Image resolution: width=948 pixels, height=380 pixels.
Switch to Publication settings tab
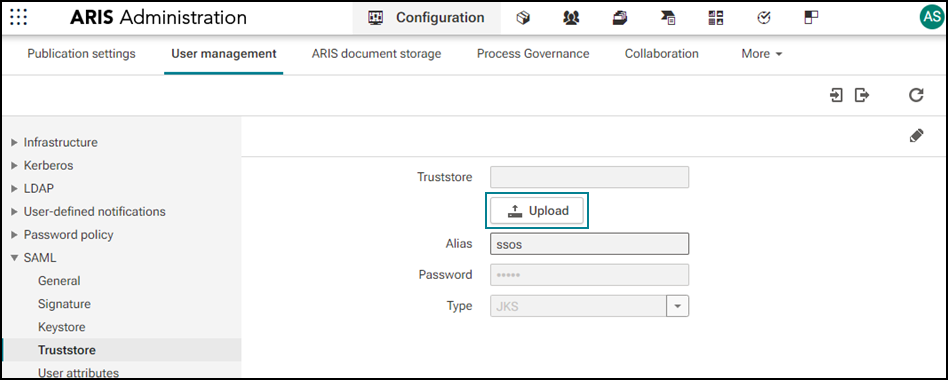pos(82,54)
